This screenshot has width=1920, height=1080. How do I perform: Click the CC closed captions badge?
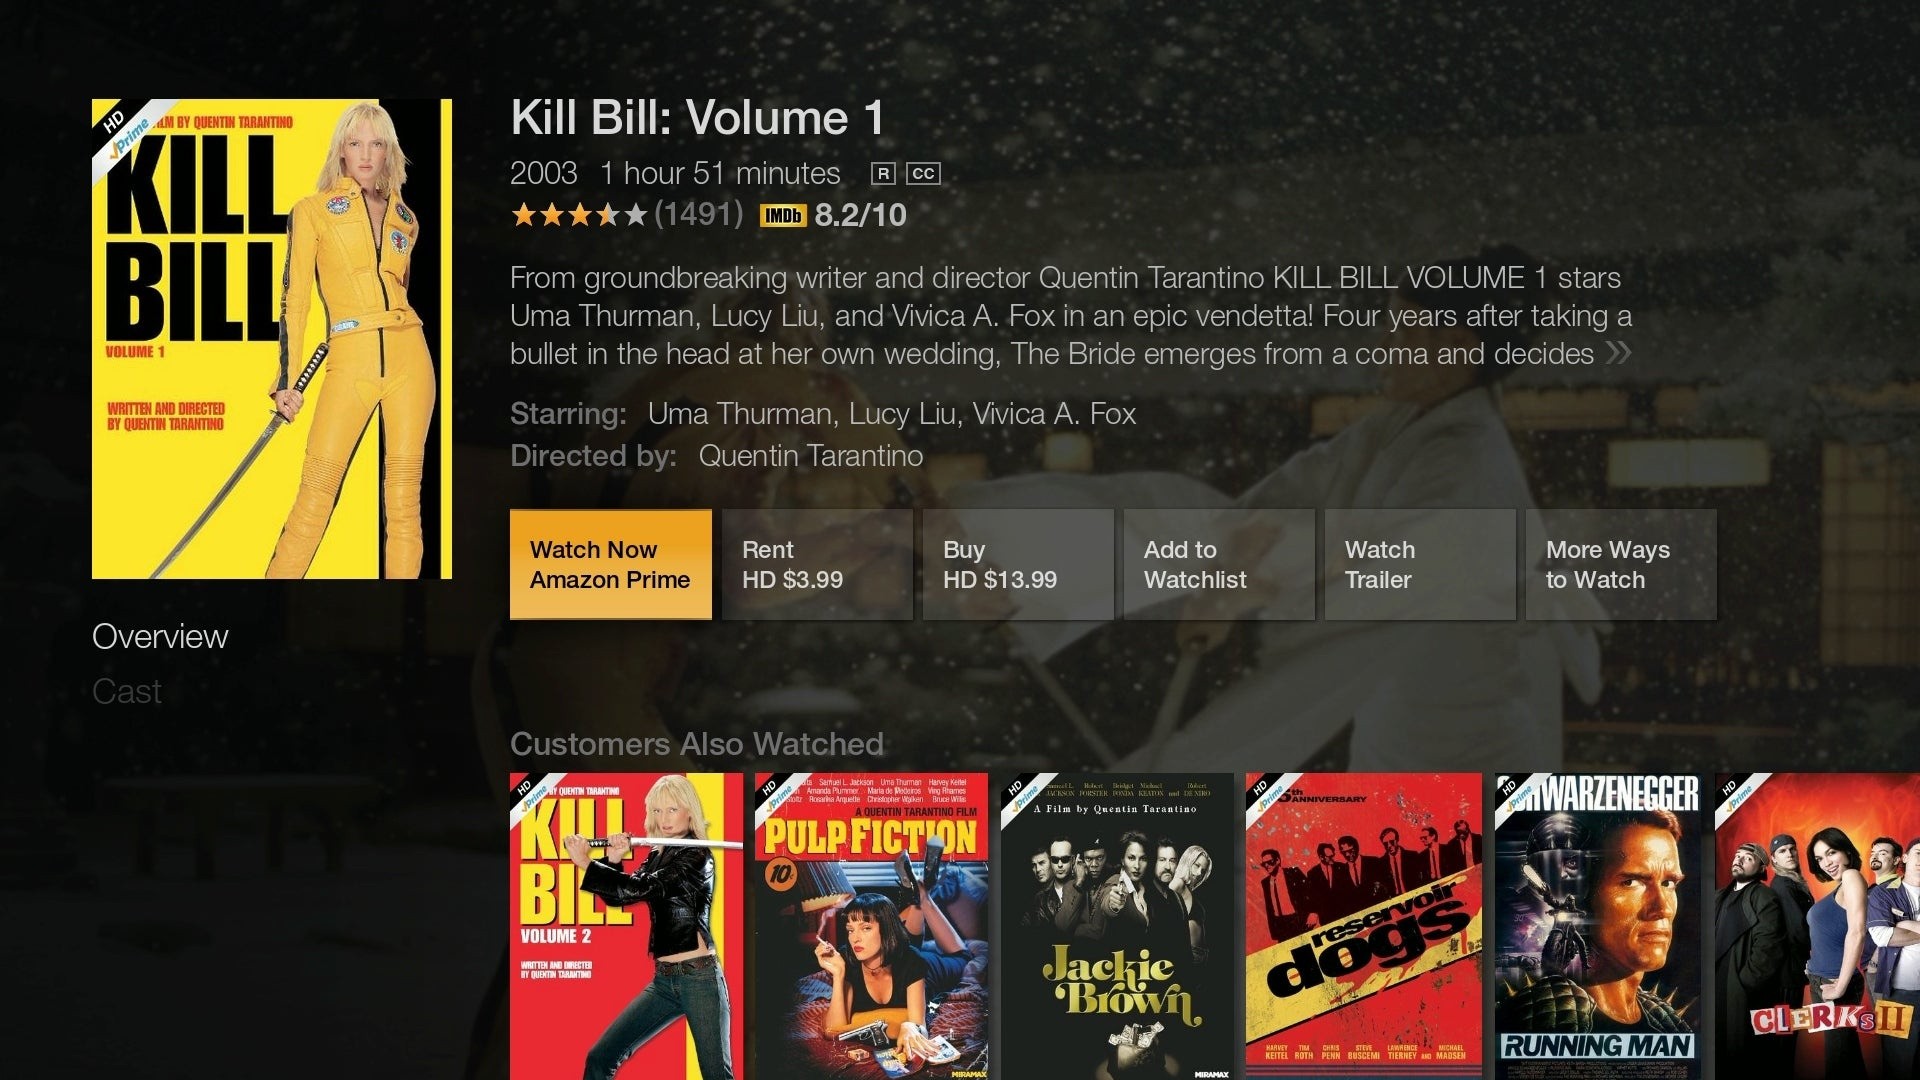tap(923, 174)
